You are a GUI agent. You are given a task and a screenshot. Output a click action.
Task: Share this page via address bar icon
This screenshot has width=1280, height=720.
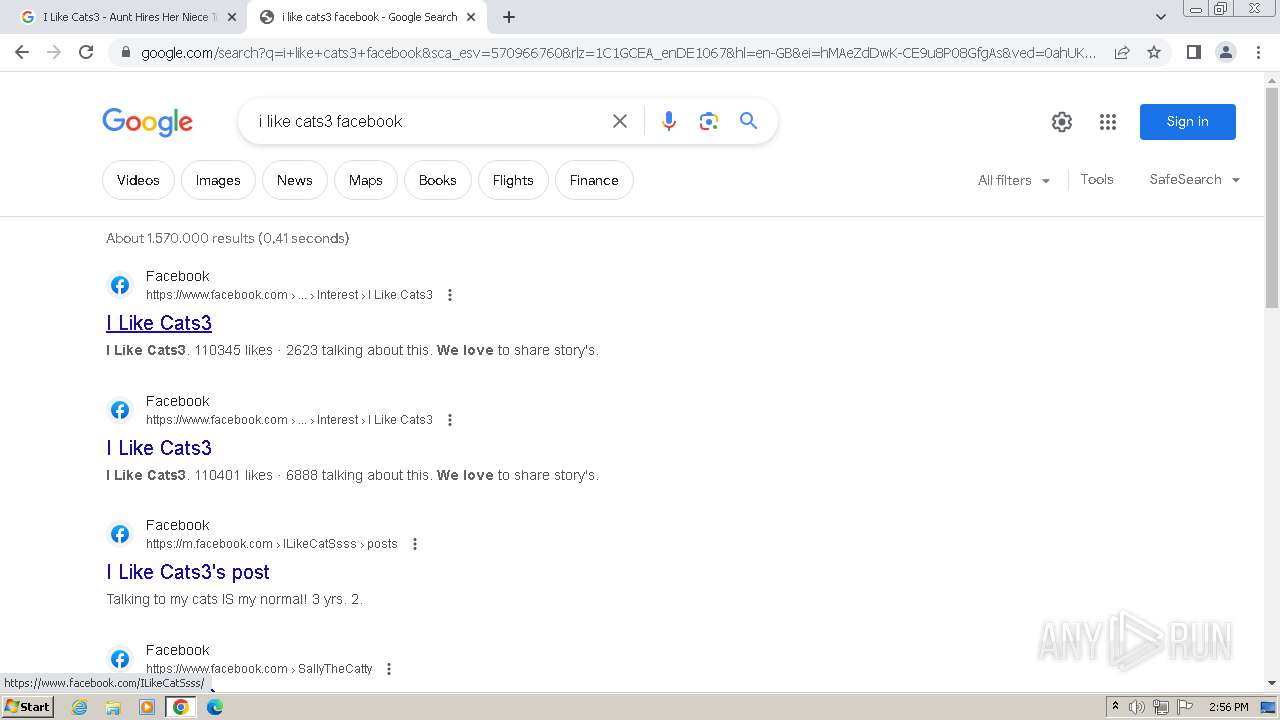pyautogui.click(x=1122, y=52)
